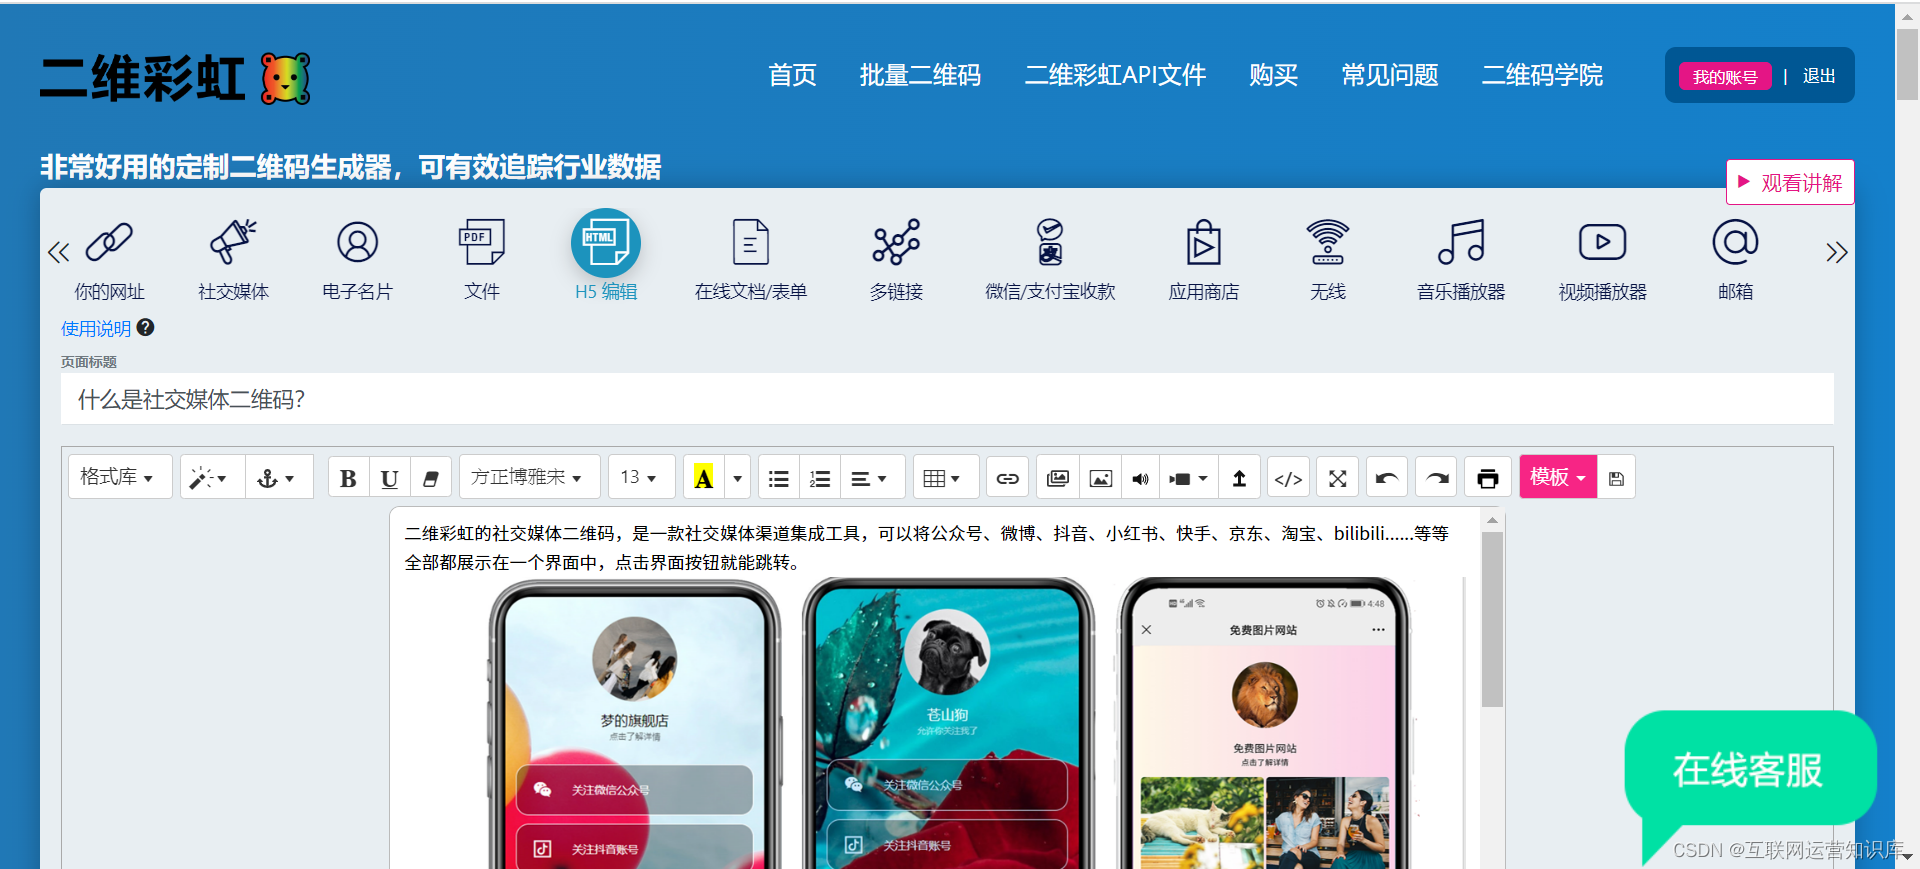Open the pink 模板 template dropdown
Screen dimensions: 1920x869
click(x=1558, y=477)
